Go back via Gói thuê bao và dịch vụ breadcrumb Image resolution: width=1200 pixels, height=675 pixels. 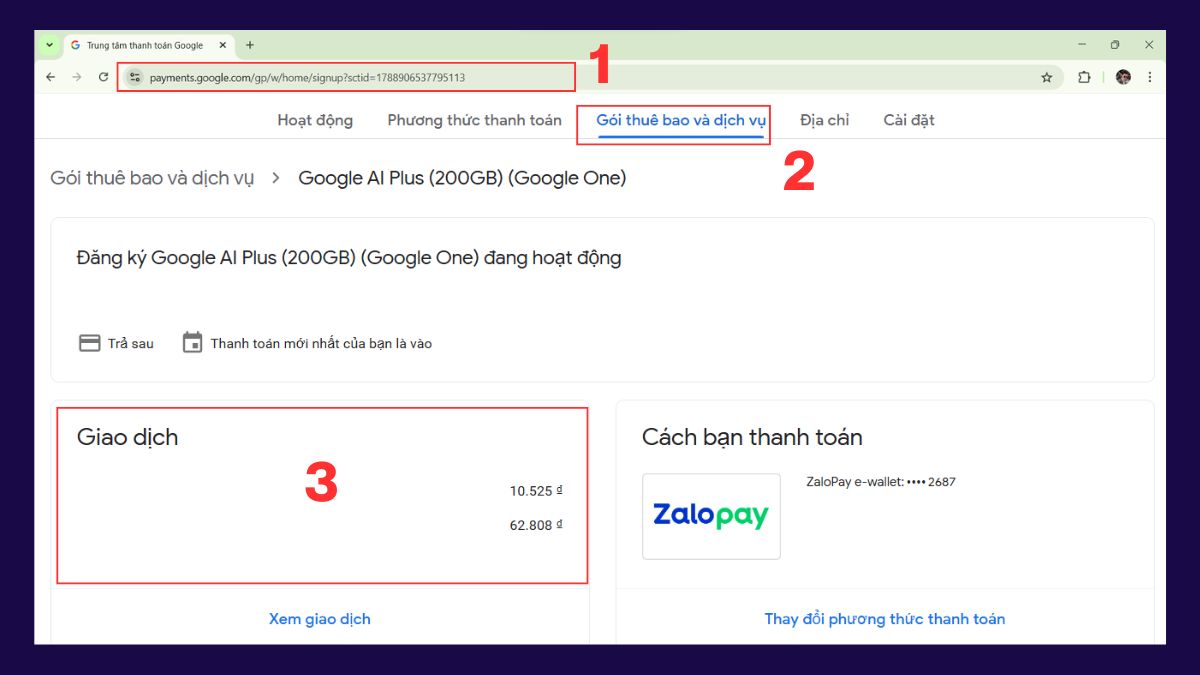[152, 178]
